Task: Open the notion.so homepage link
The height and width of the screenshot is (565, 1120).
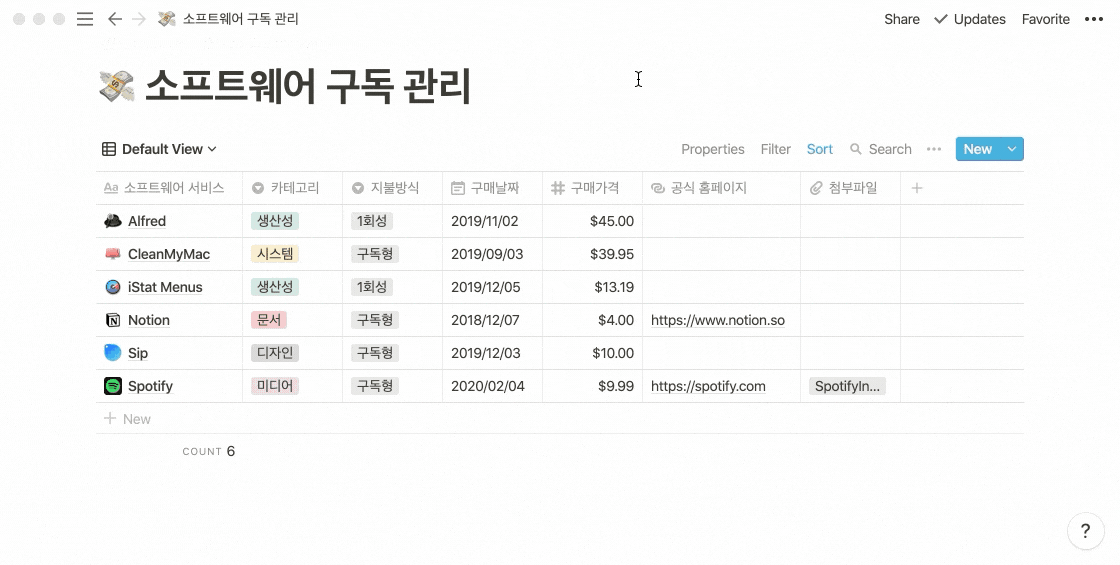Action: (717, 320)
